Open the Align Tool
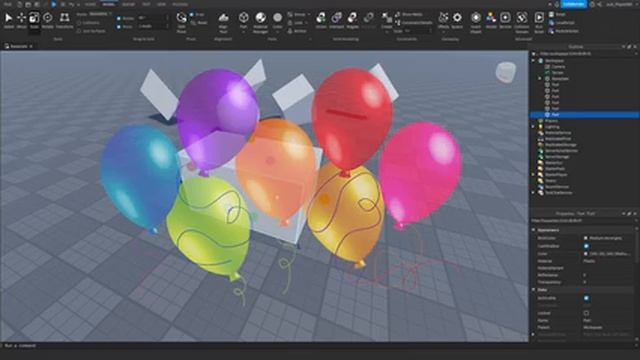Screen dimensions: 640x360 click(223, 22)
